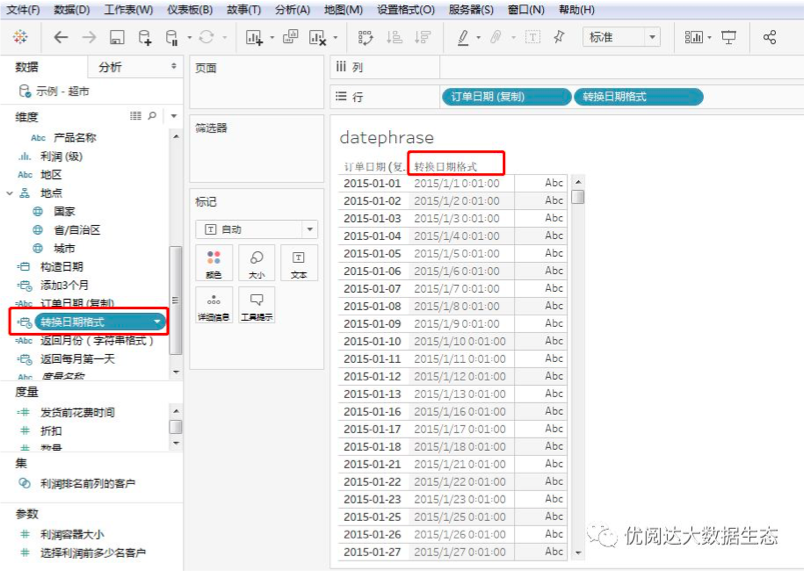Click the add new data source icon
The width and height of the screenshot is (806, 574).
(145, 37)
